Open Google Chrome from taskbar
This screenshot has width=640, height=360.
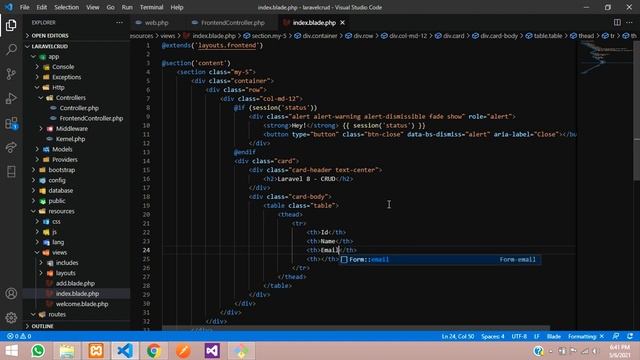tap(154, 351)
